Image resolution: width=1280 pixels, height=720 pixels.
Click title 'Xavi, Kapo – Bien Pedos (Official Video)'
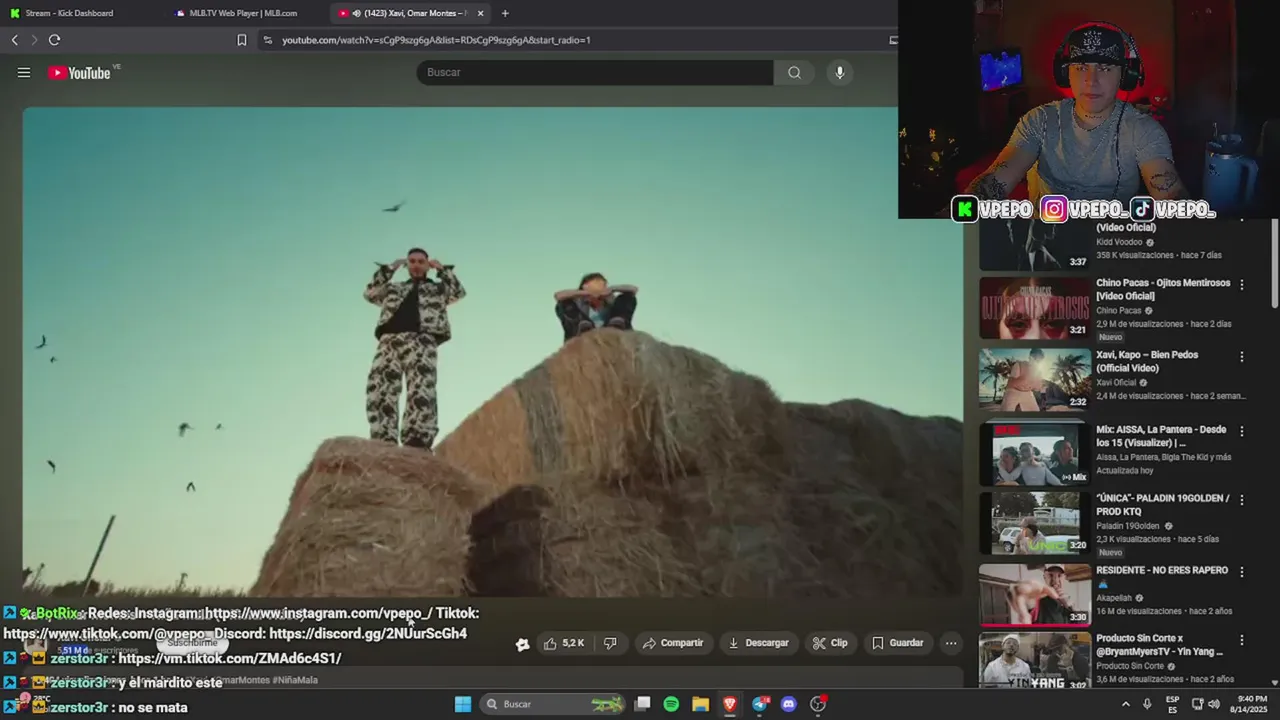point(1147,361)
